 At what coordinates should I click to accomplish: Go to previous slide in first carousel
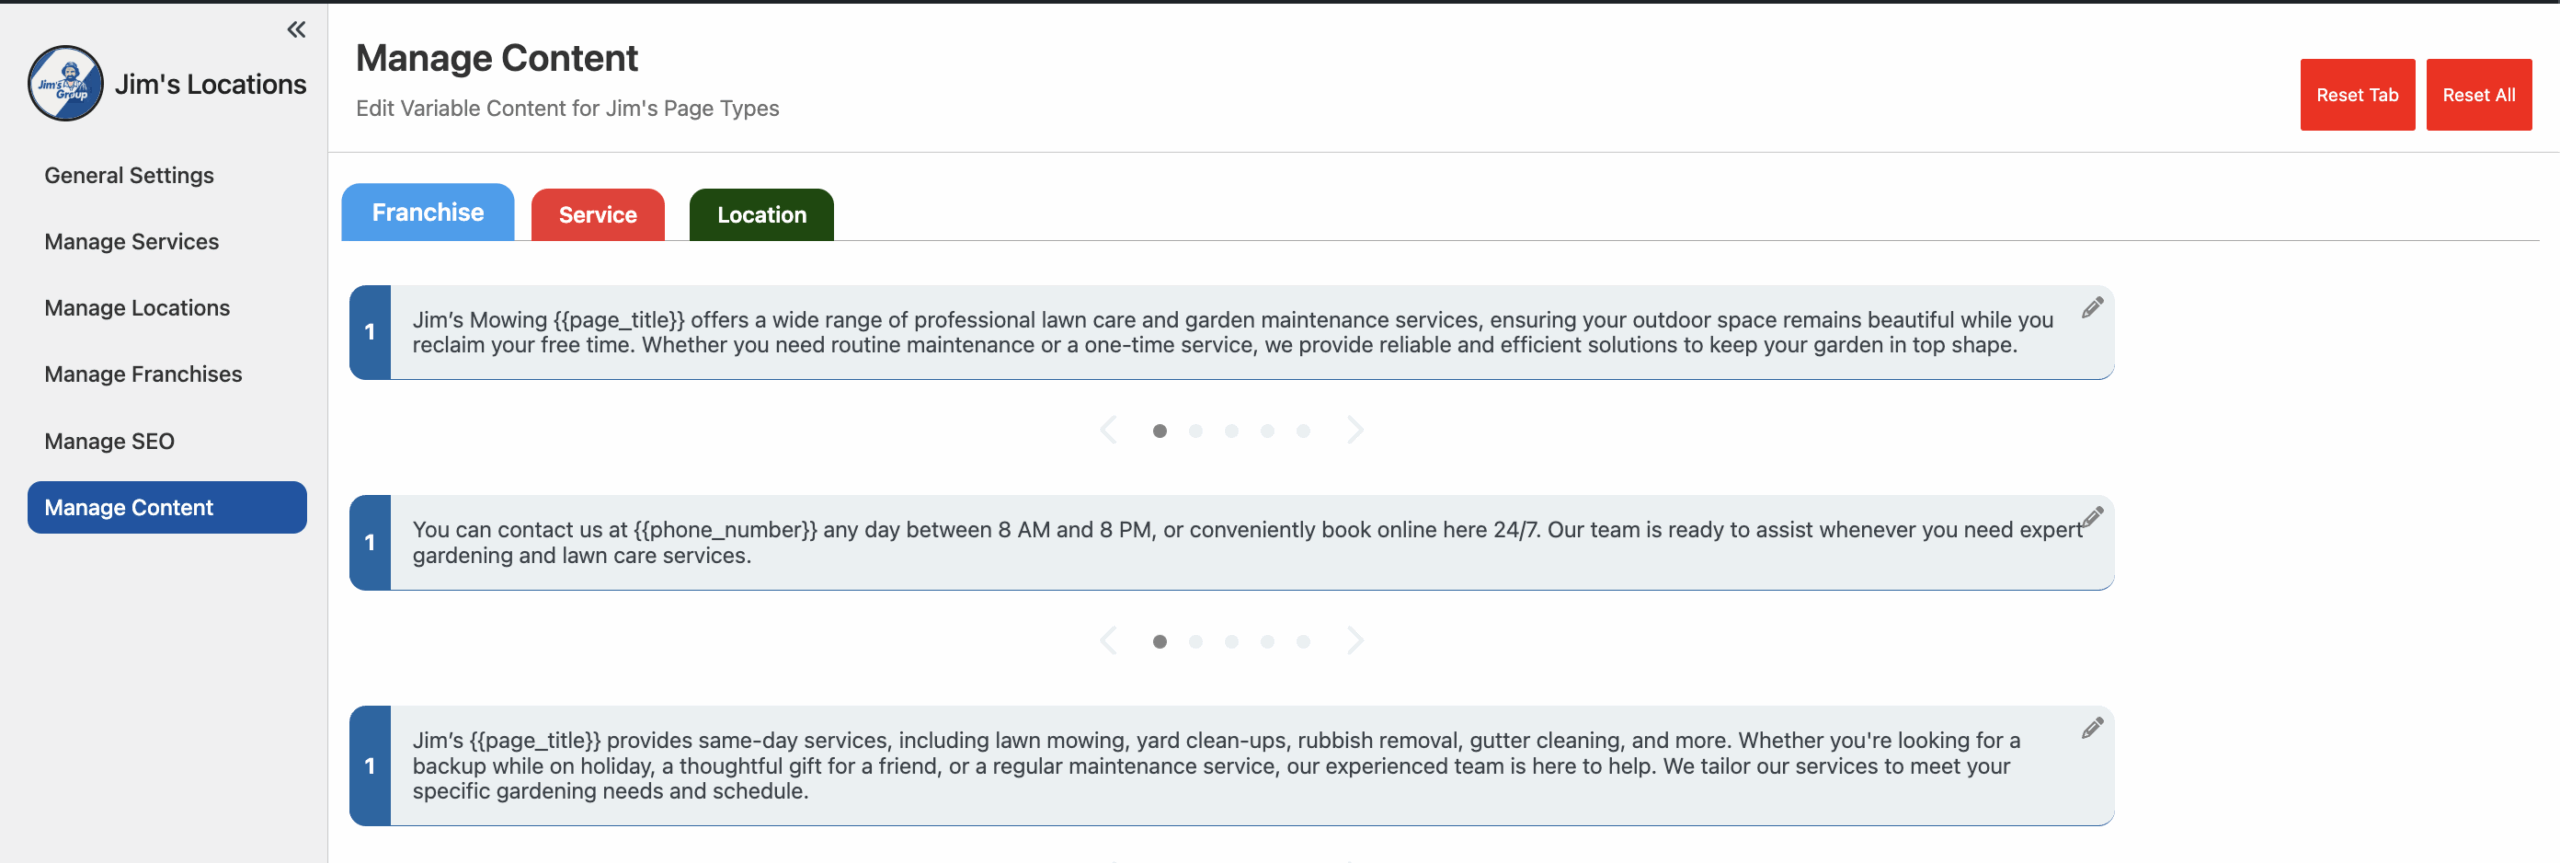pyautogui.click(x=1108, y=430)
